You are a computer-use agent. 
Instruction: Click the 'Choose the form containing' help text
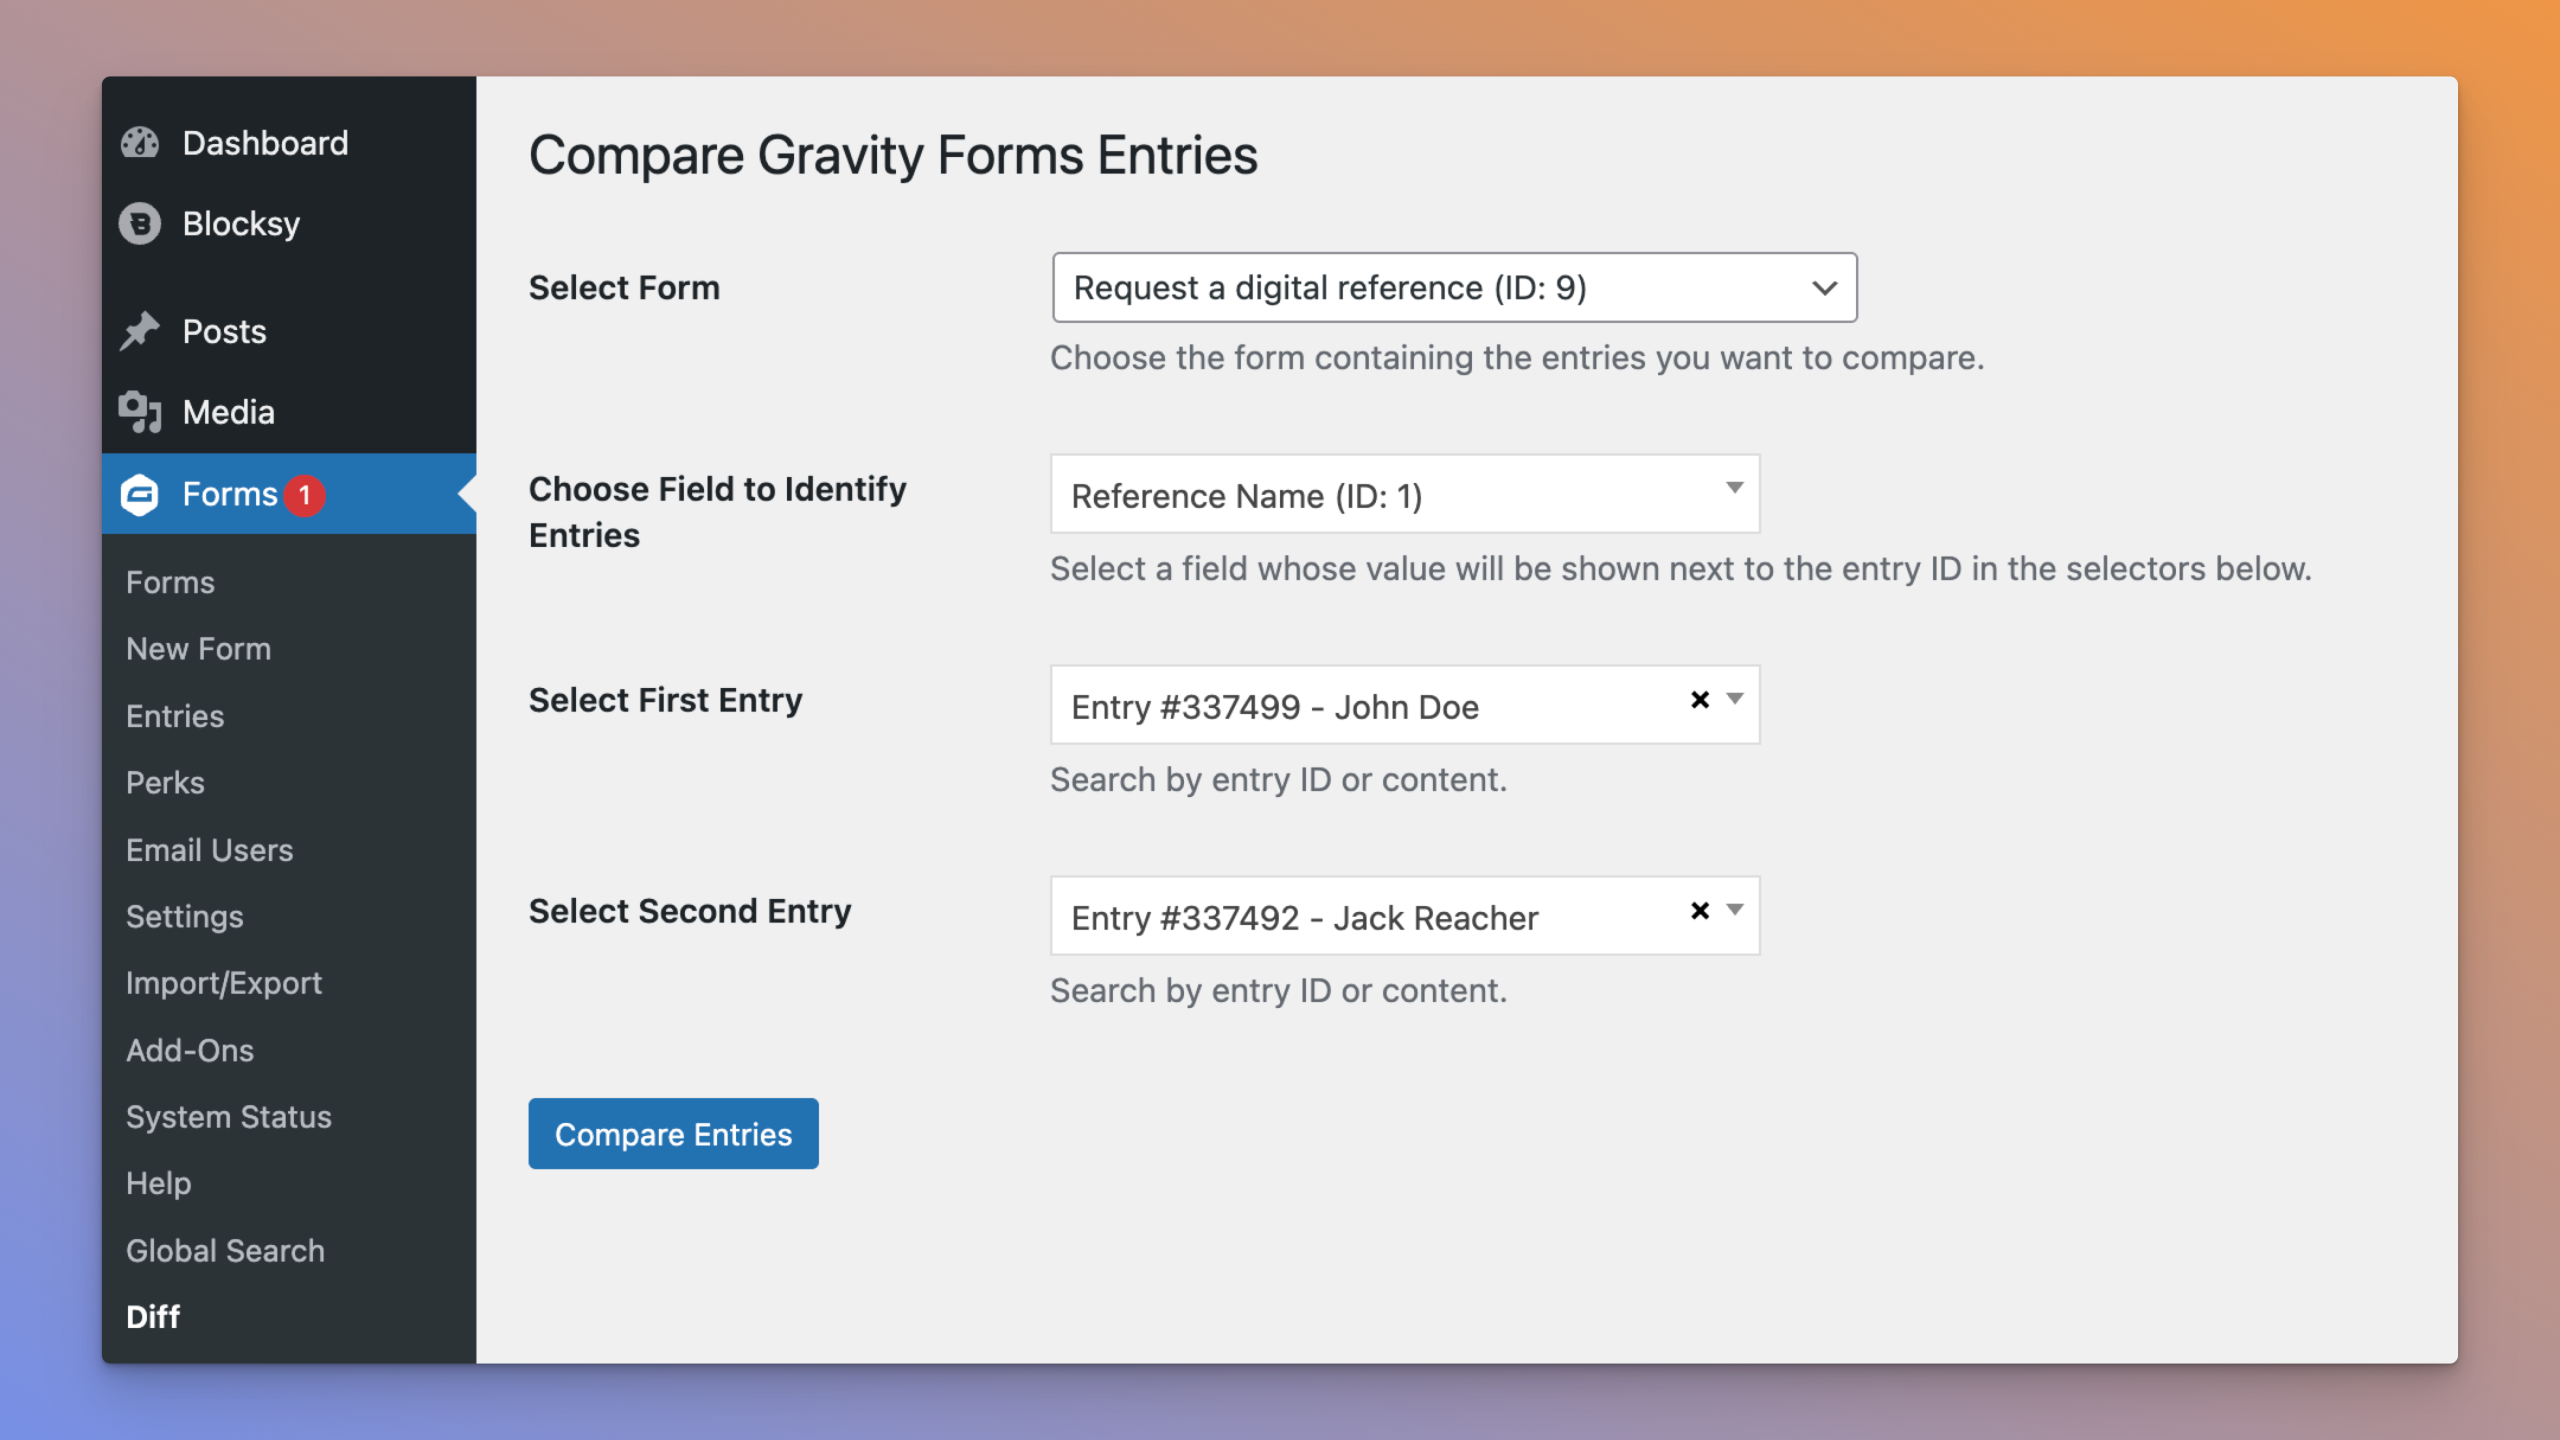pyautogui.click(x=1517, y=358)
